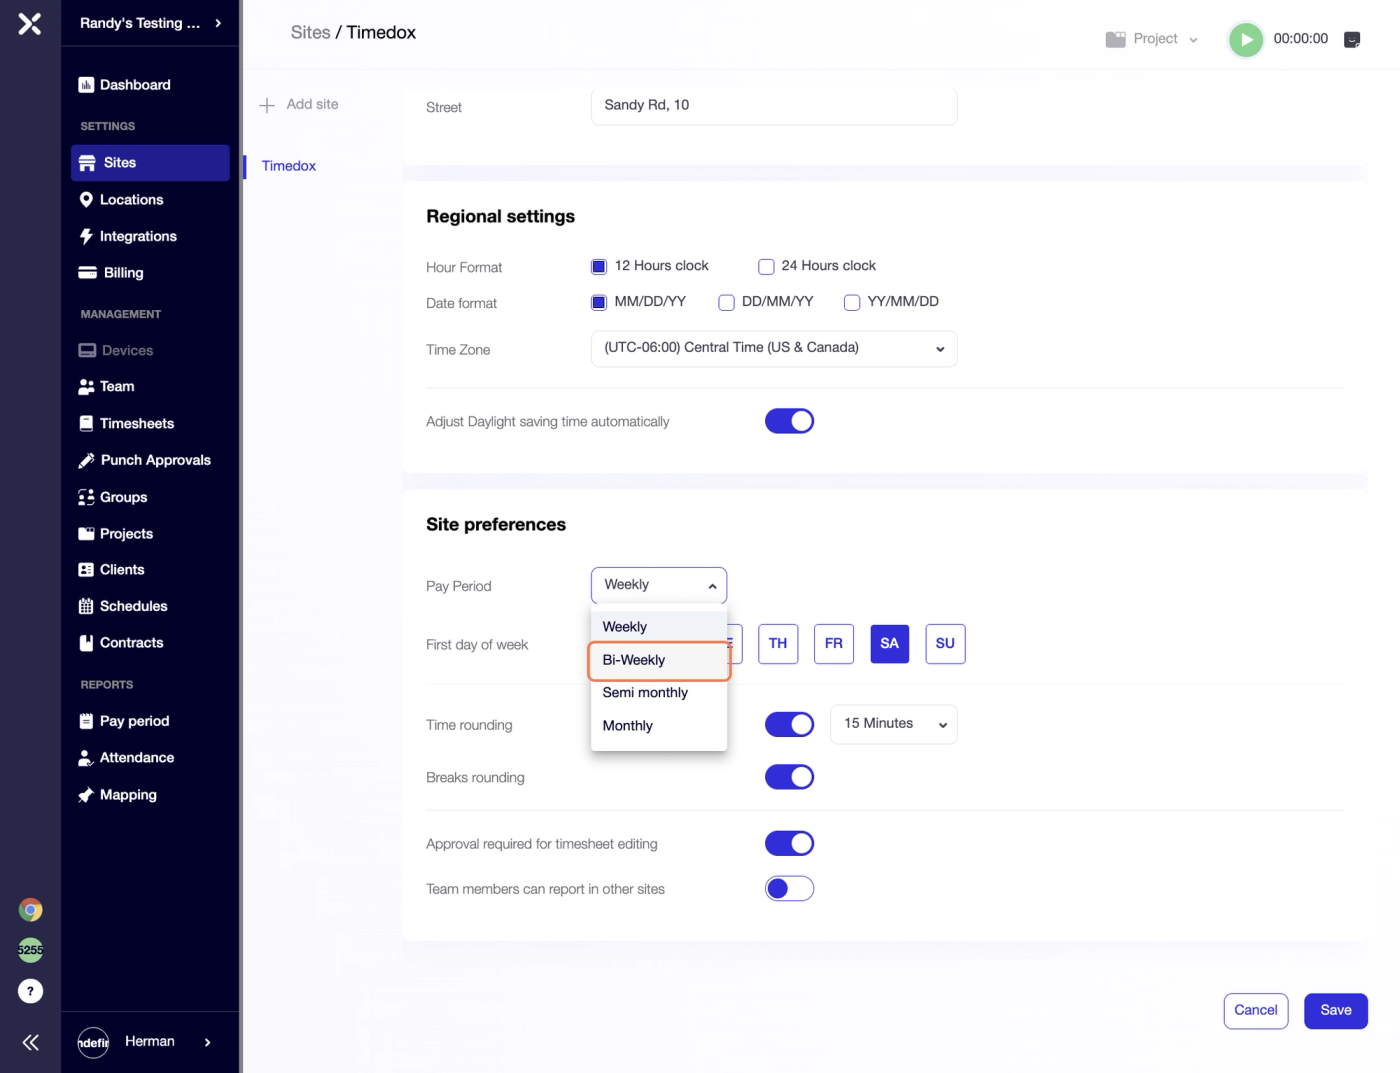
Task: Choose the DD/MM/YY date format checkbox
Action: coord(727,303)
